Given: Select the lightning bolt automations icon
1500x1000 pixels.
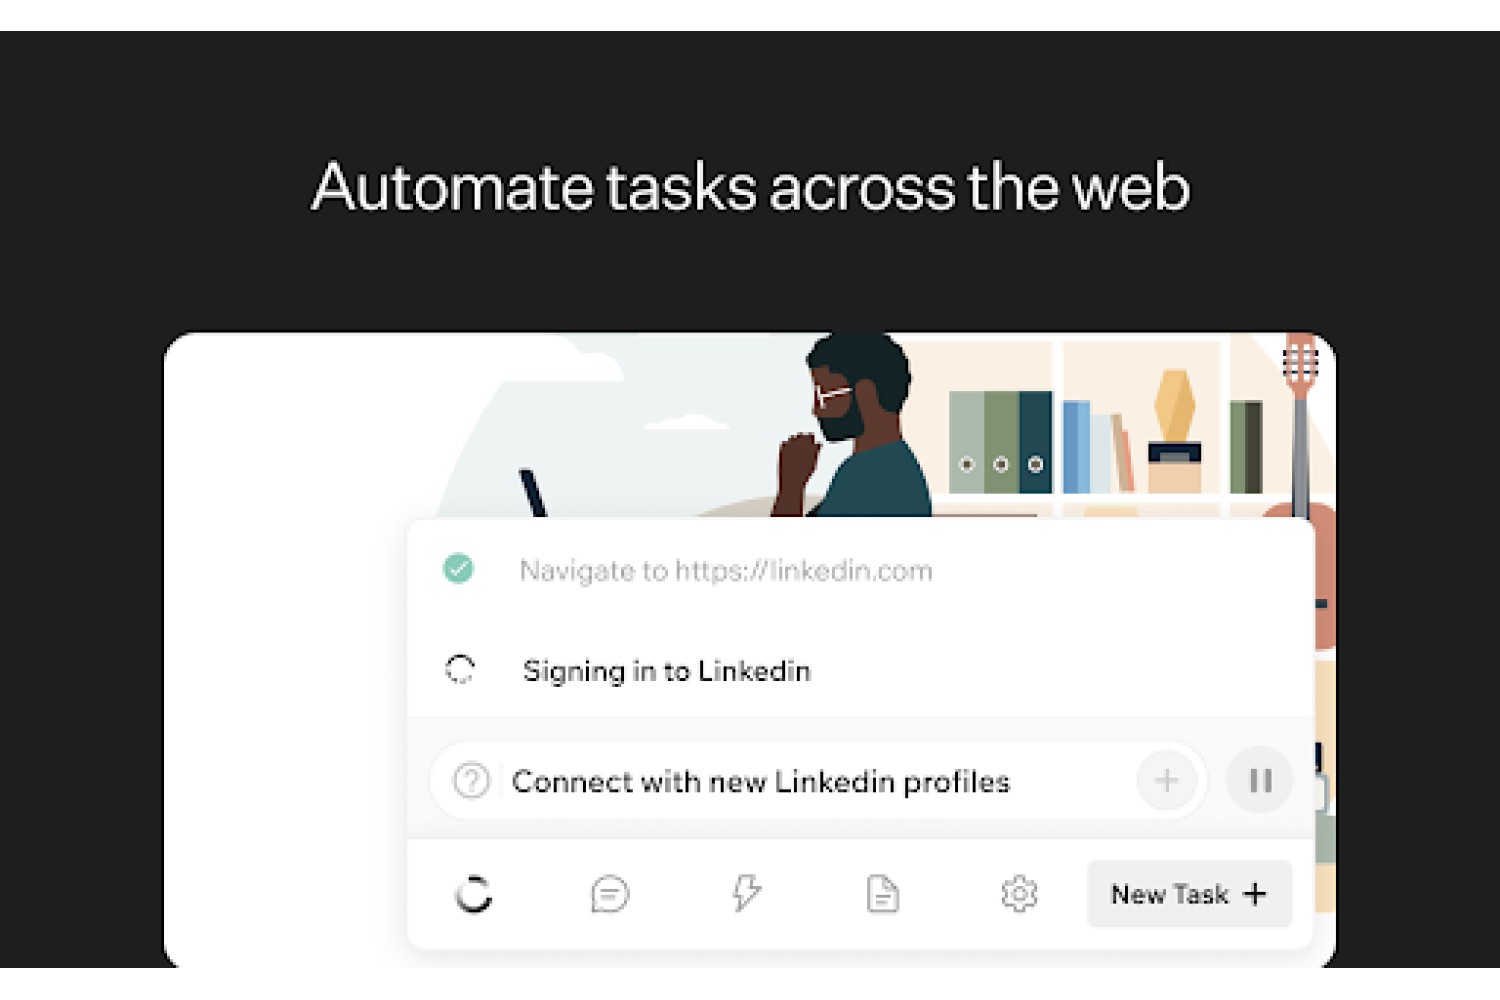Looking at the screenshot, I should pos(746,893).
